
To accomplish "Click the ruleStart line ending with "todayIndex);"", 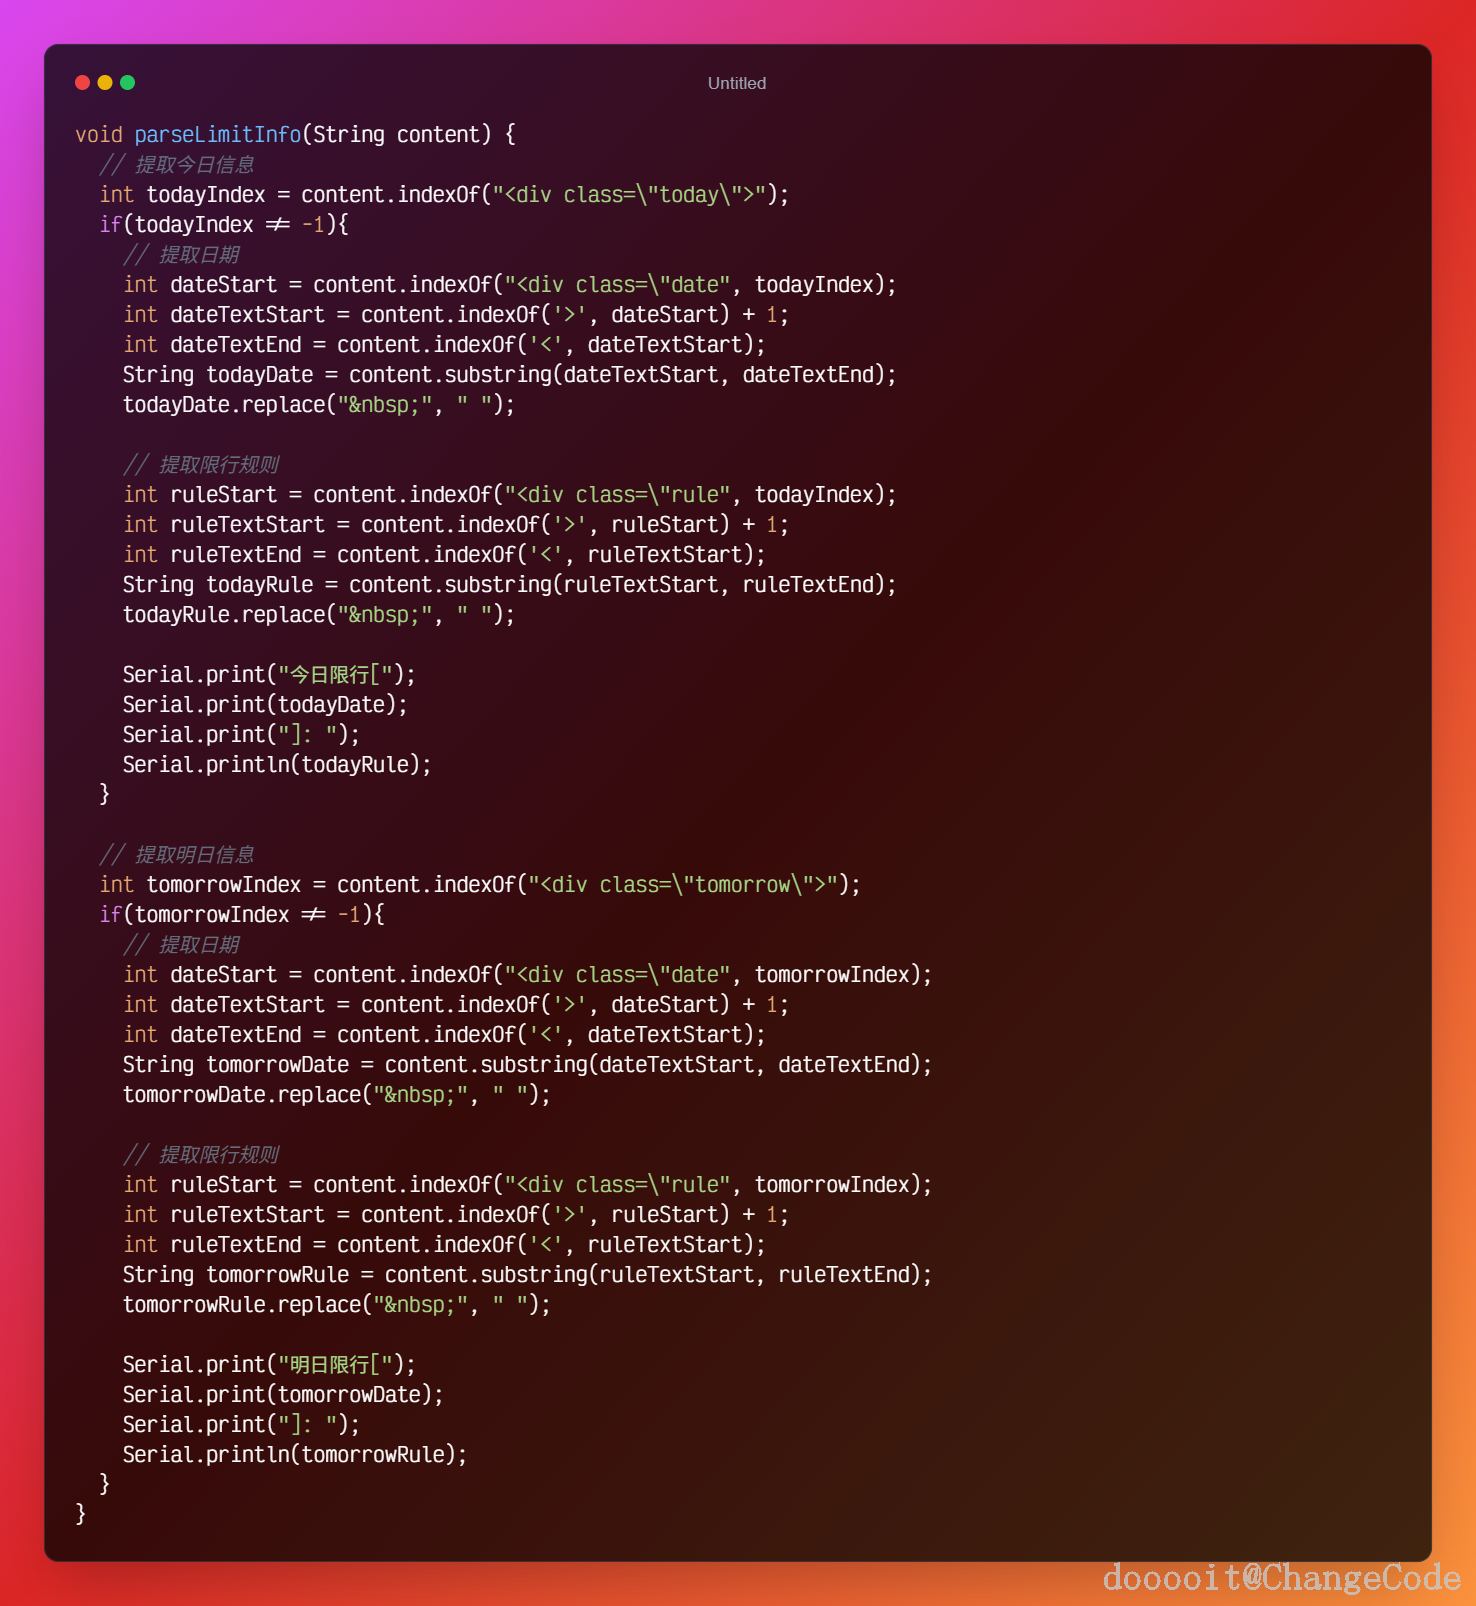I will point(510,495).
